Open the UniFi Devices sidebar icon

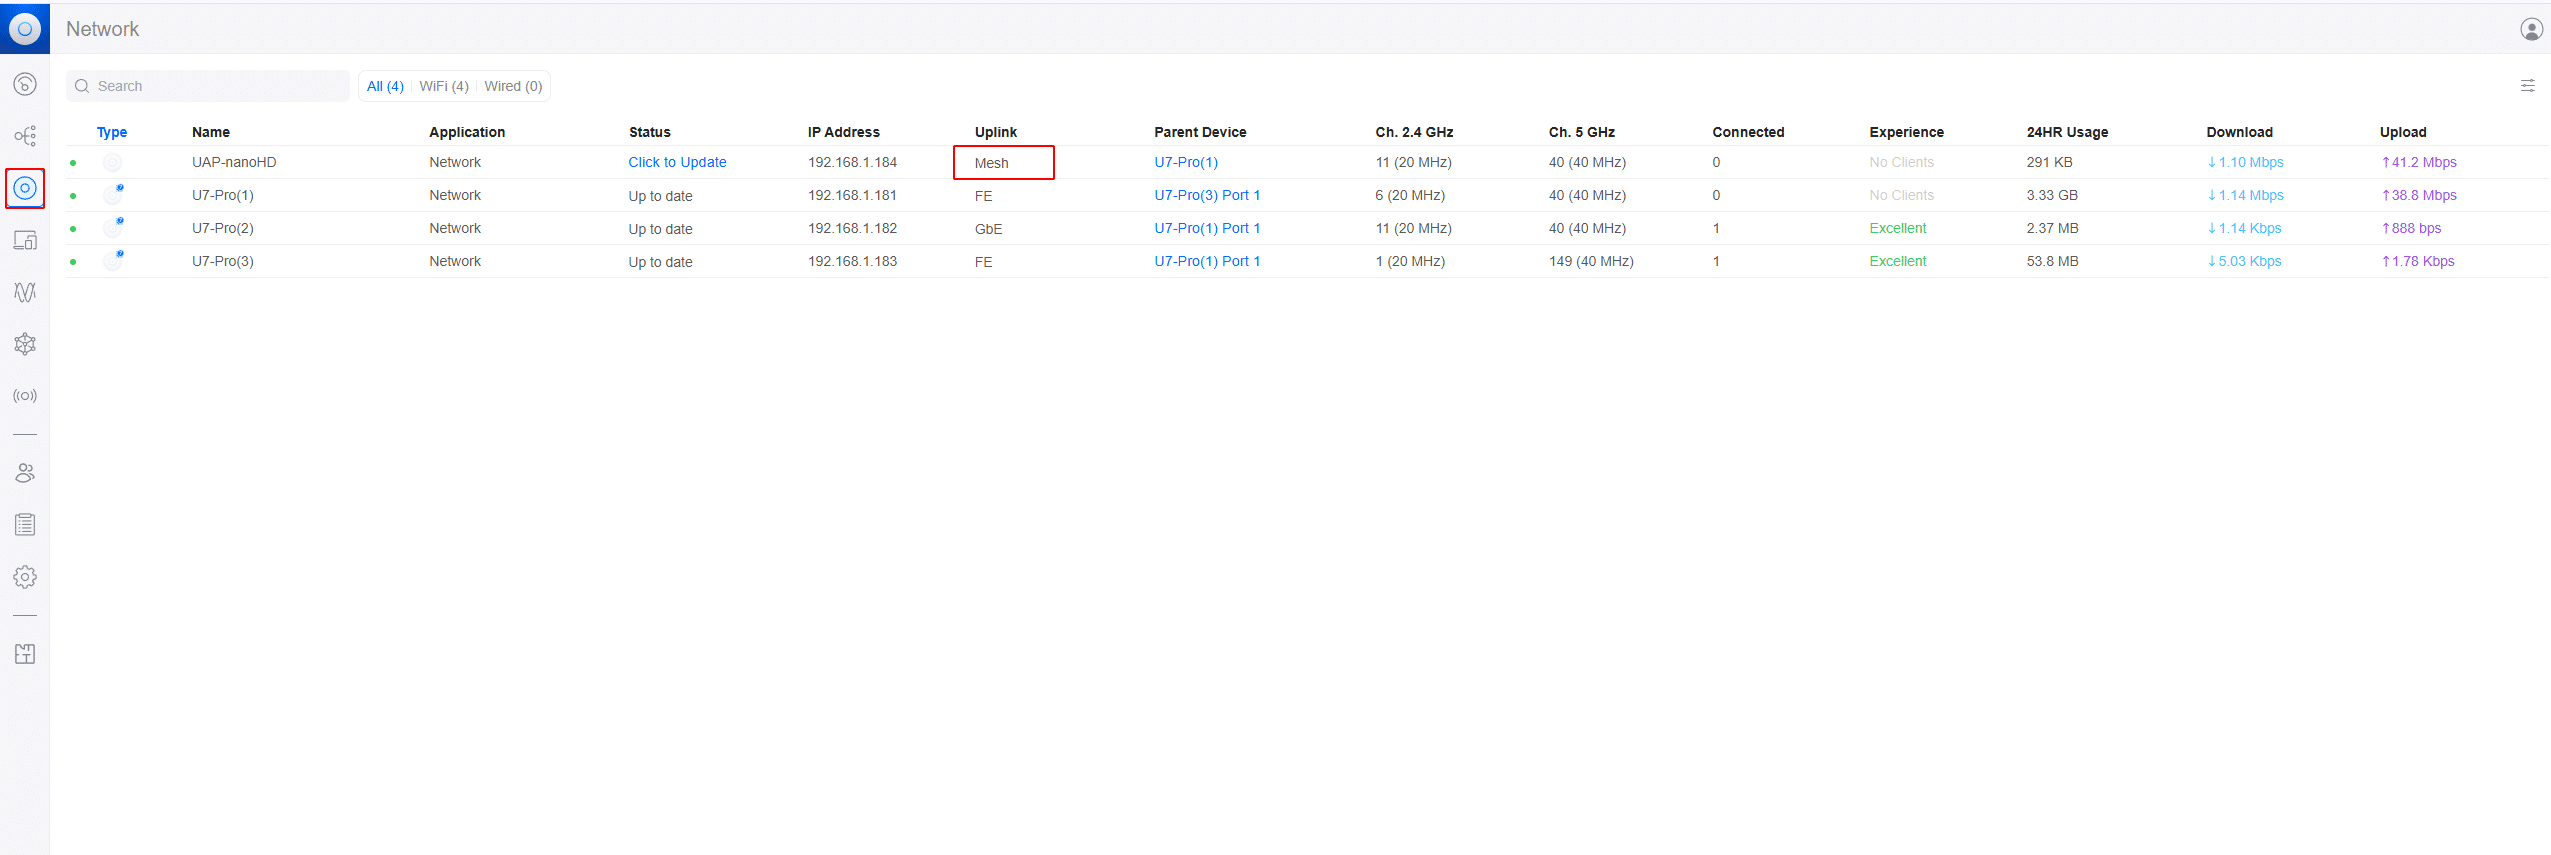[x=25, y=188]
